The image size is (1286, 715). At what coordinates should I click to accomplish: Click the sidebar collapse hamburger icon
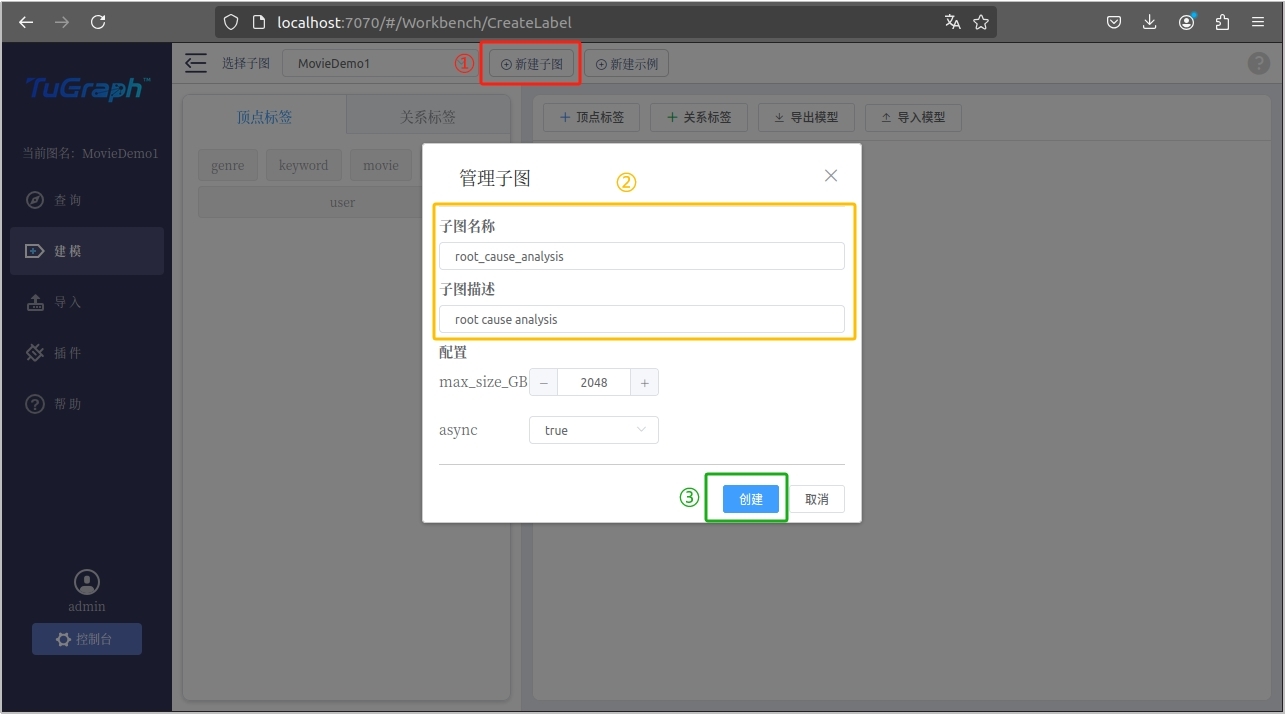click(196, 63)
